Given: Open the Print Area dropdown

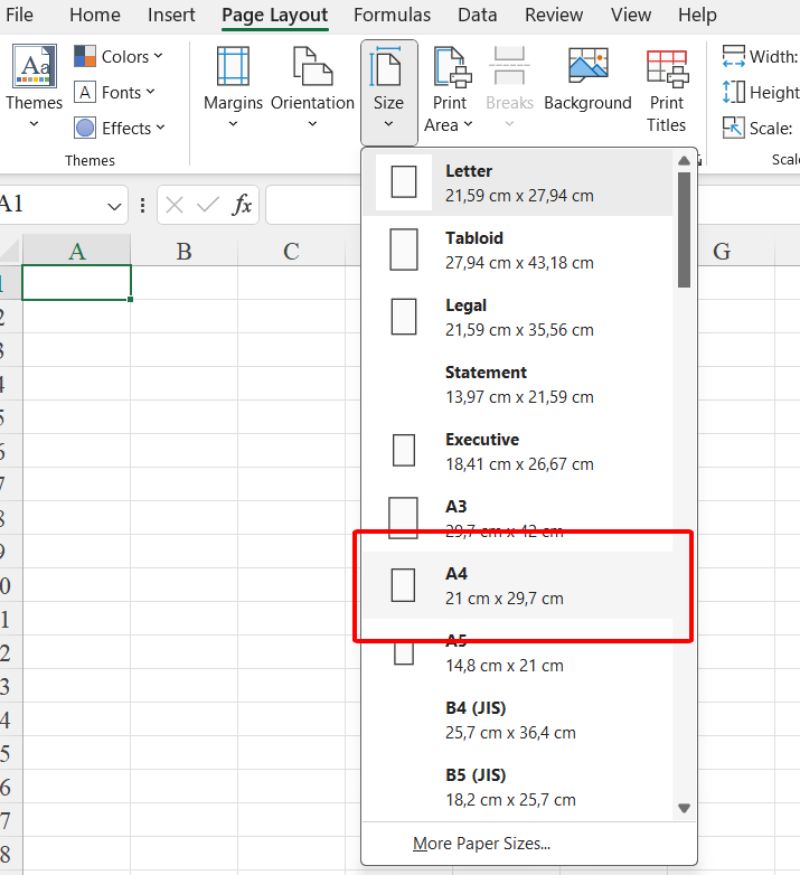Looking at the screenshot, I should point(449,90).
